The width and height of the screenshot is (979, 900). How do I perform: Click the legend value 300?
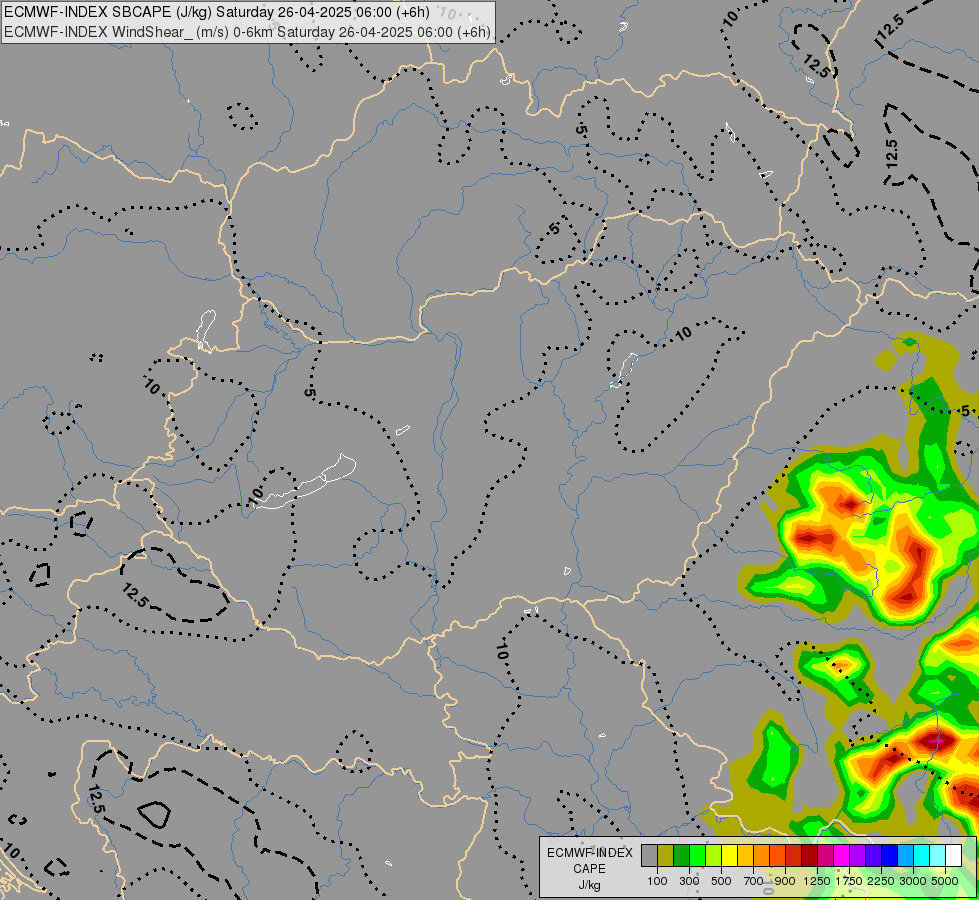click(689, 881)
